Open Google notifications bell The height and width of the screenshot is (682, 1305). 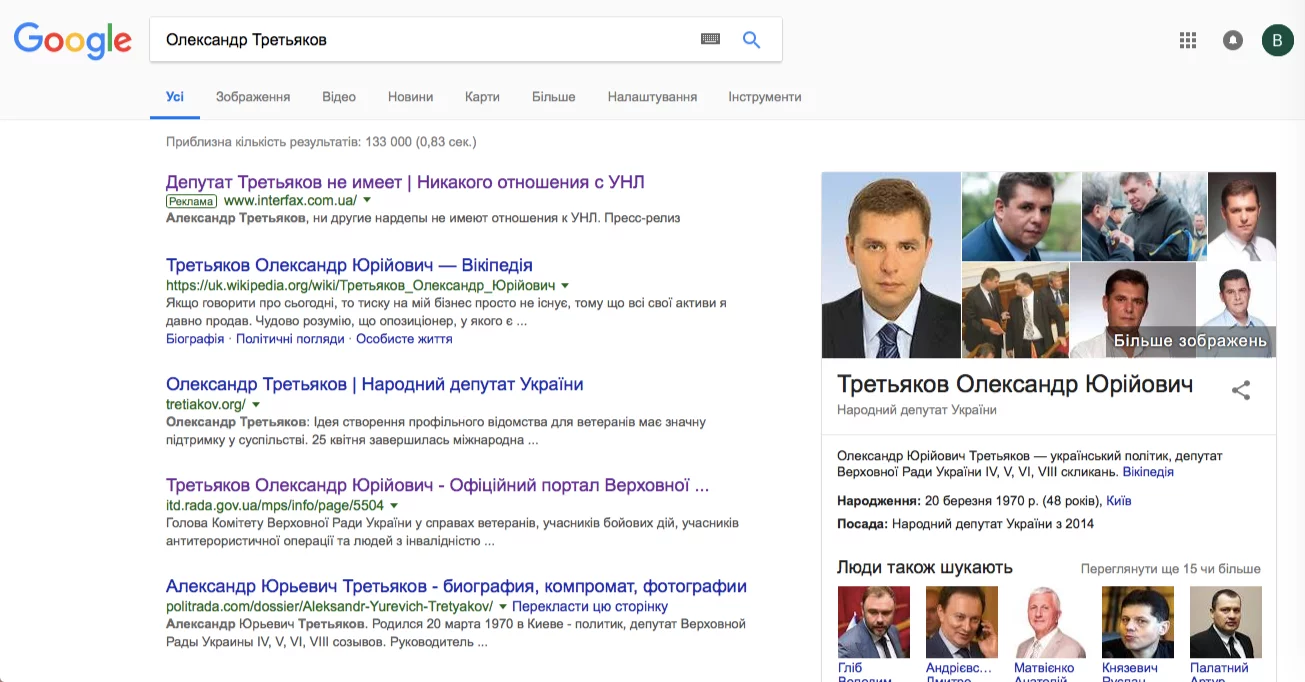[x=1233, y=40]
